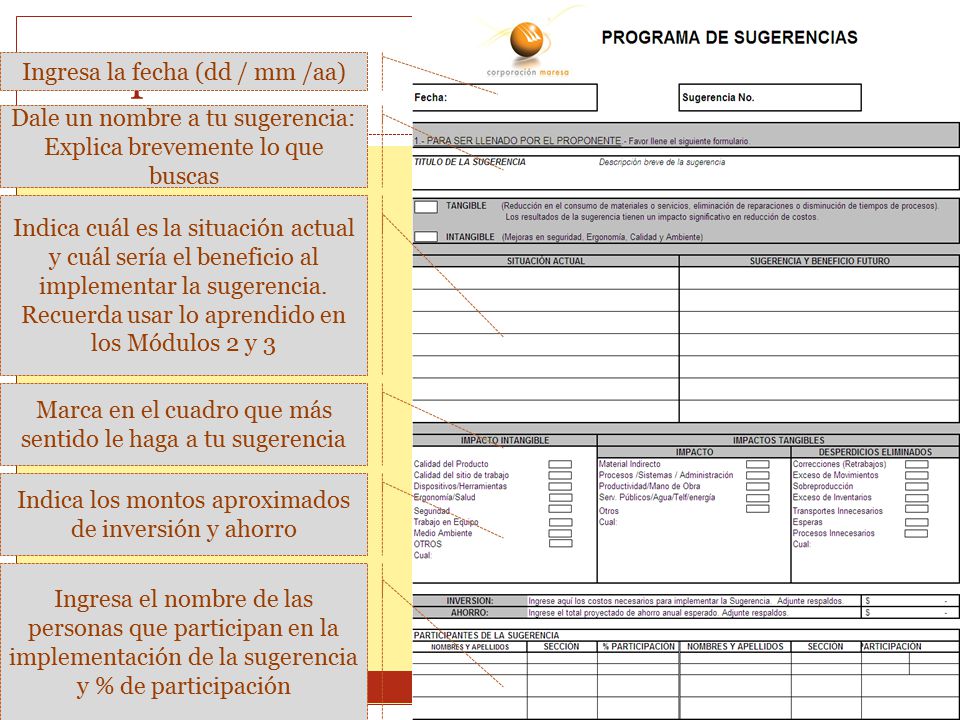960x720 pixels.
Task: Check the OTROS box under Impacto Intangible
Action: pyautogui.click(x=560, y=543)
